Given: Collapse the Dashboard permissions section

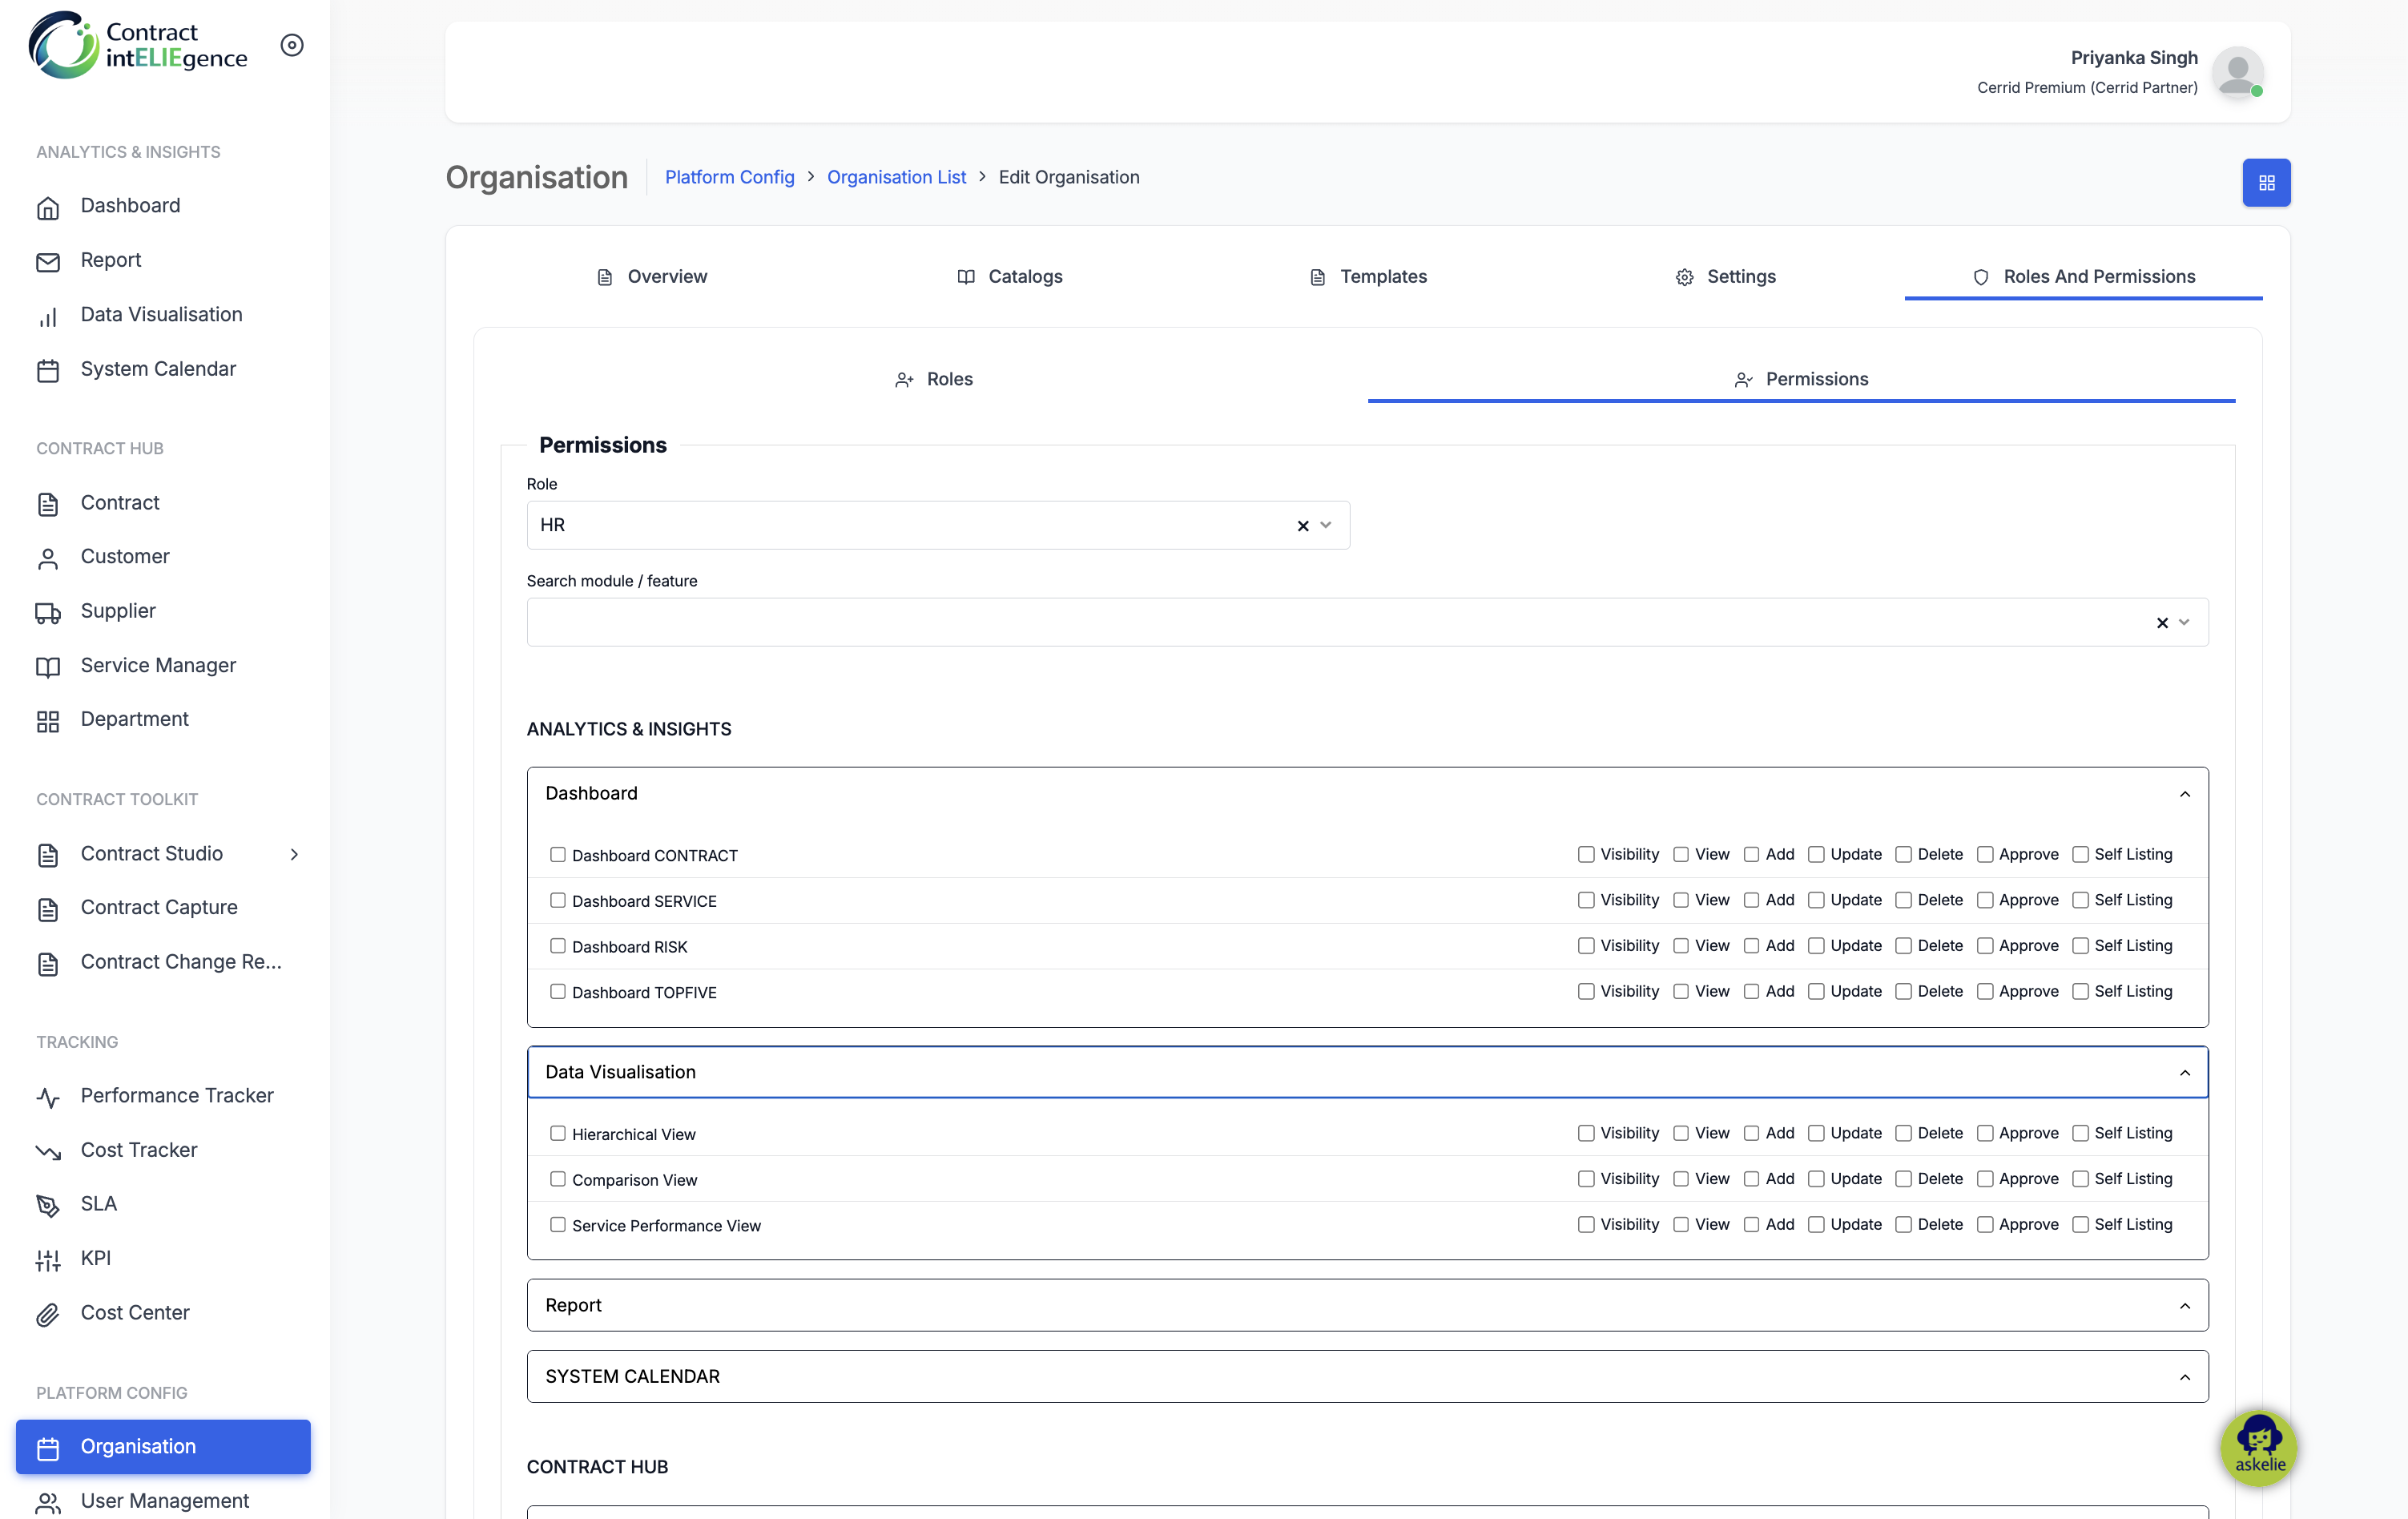Looking at the screenshot, I should point(2185,794).
